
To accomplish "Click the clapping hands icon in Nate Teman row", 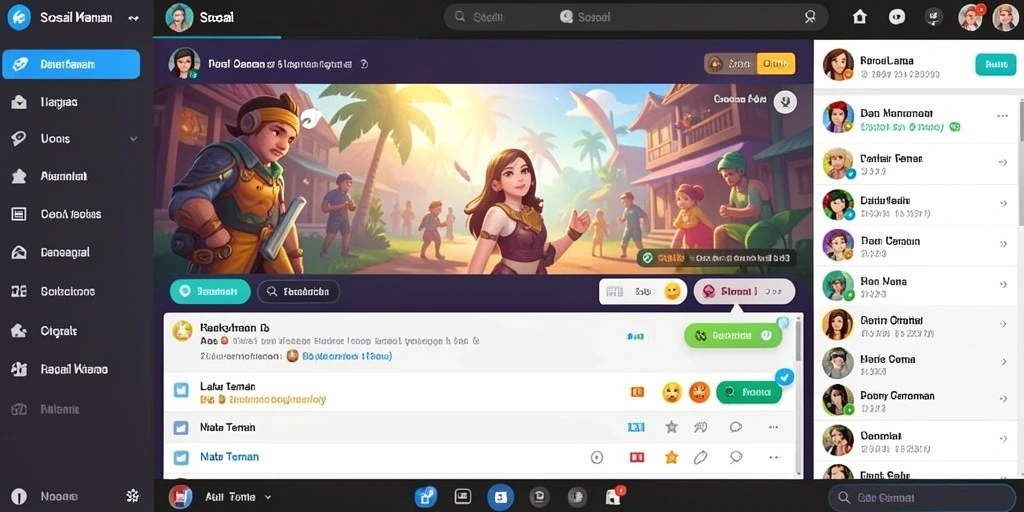I will [701, 427].
